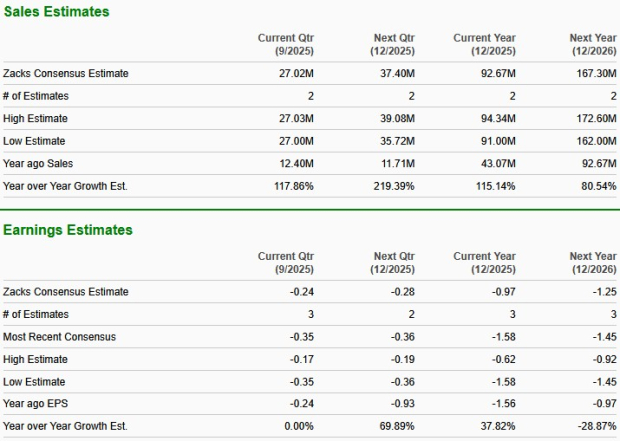Select Sales table Current Qtr (9/2025) column header
The image size is (620, 441).
[285, 44]
